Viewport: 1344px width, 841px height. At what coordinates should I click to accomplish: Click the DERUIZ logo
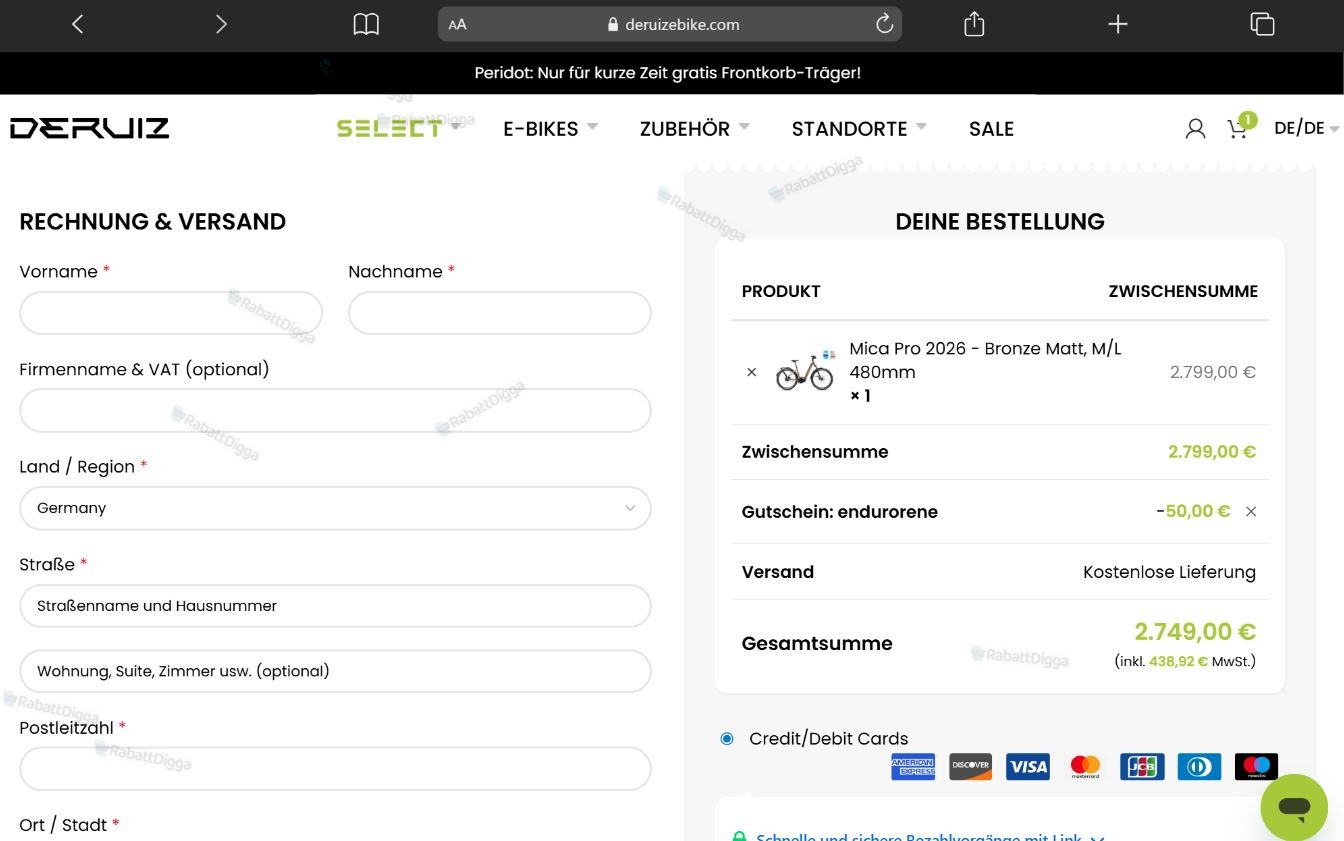coord(90,128)
